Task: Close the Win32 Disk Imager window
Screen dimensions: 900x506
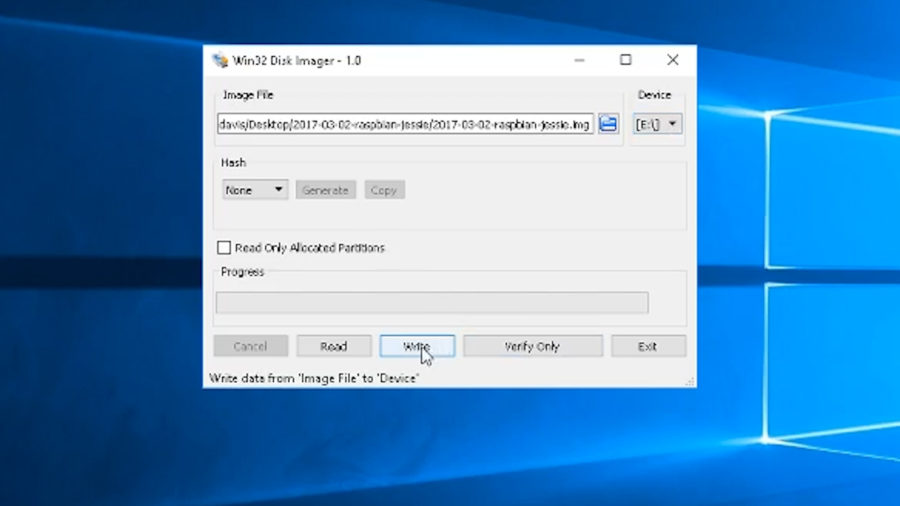Action: (x=673, y=60)
